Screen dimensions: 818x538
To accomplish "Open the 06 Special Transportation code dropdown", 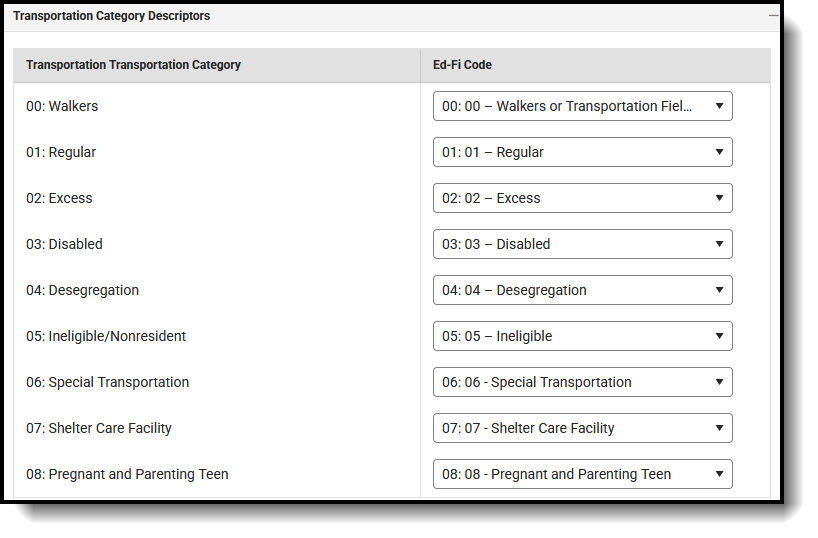I will (583, 382).
